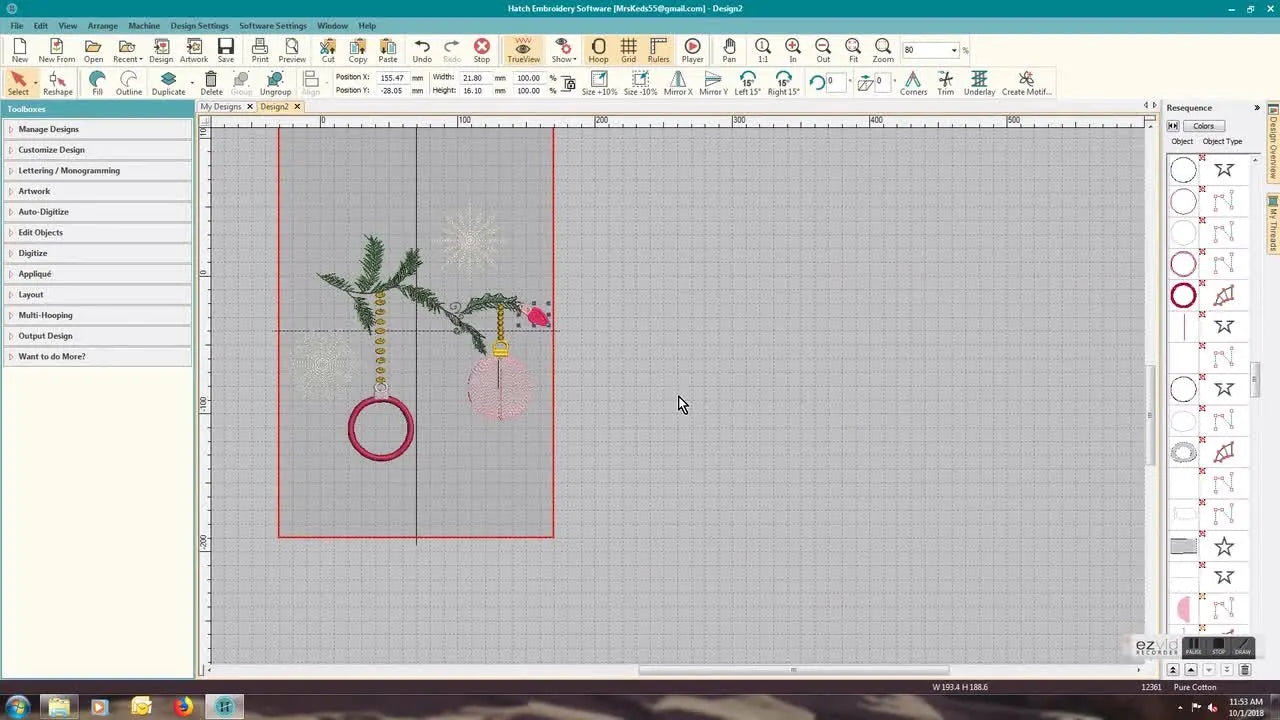
Task: Delete the selected object
Action: 211,84
